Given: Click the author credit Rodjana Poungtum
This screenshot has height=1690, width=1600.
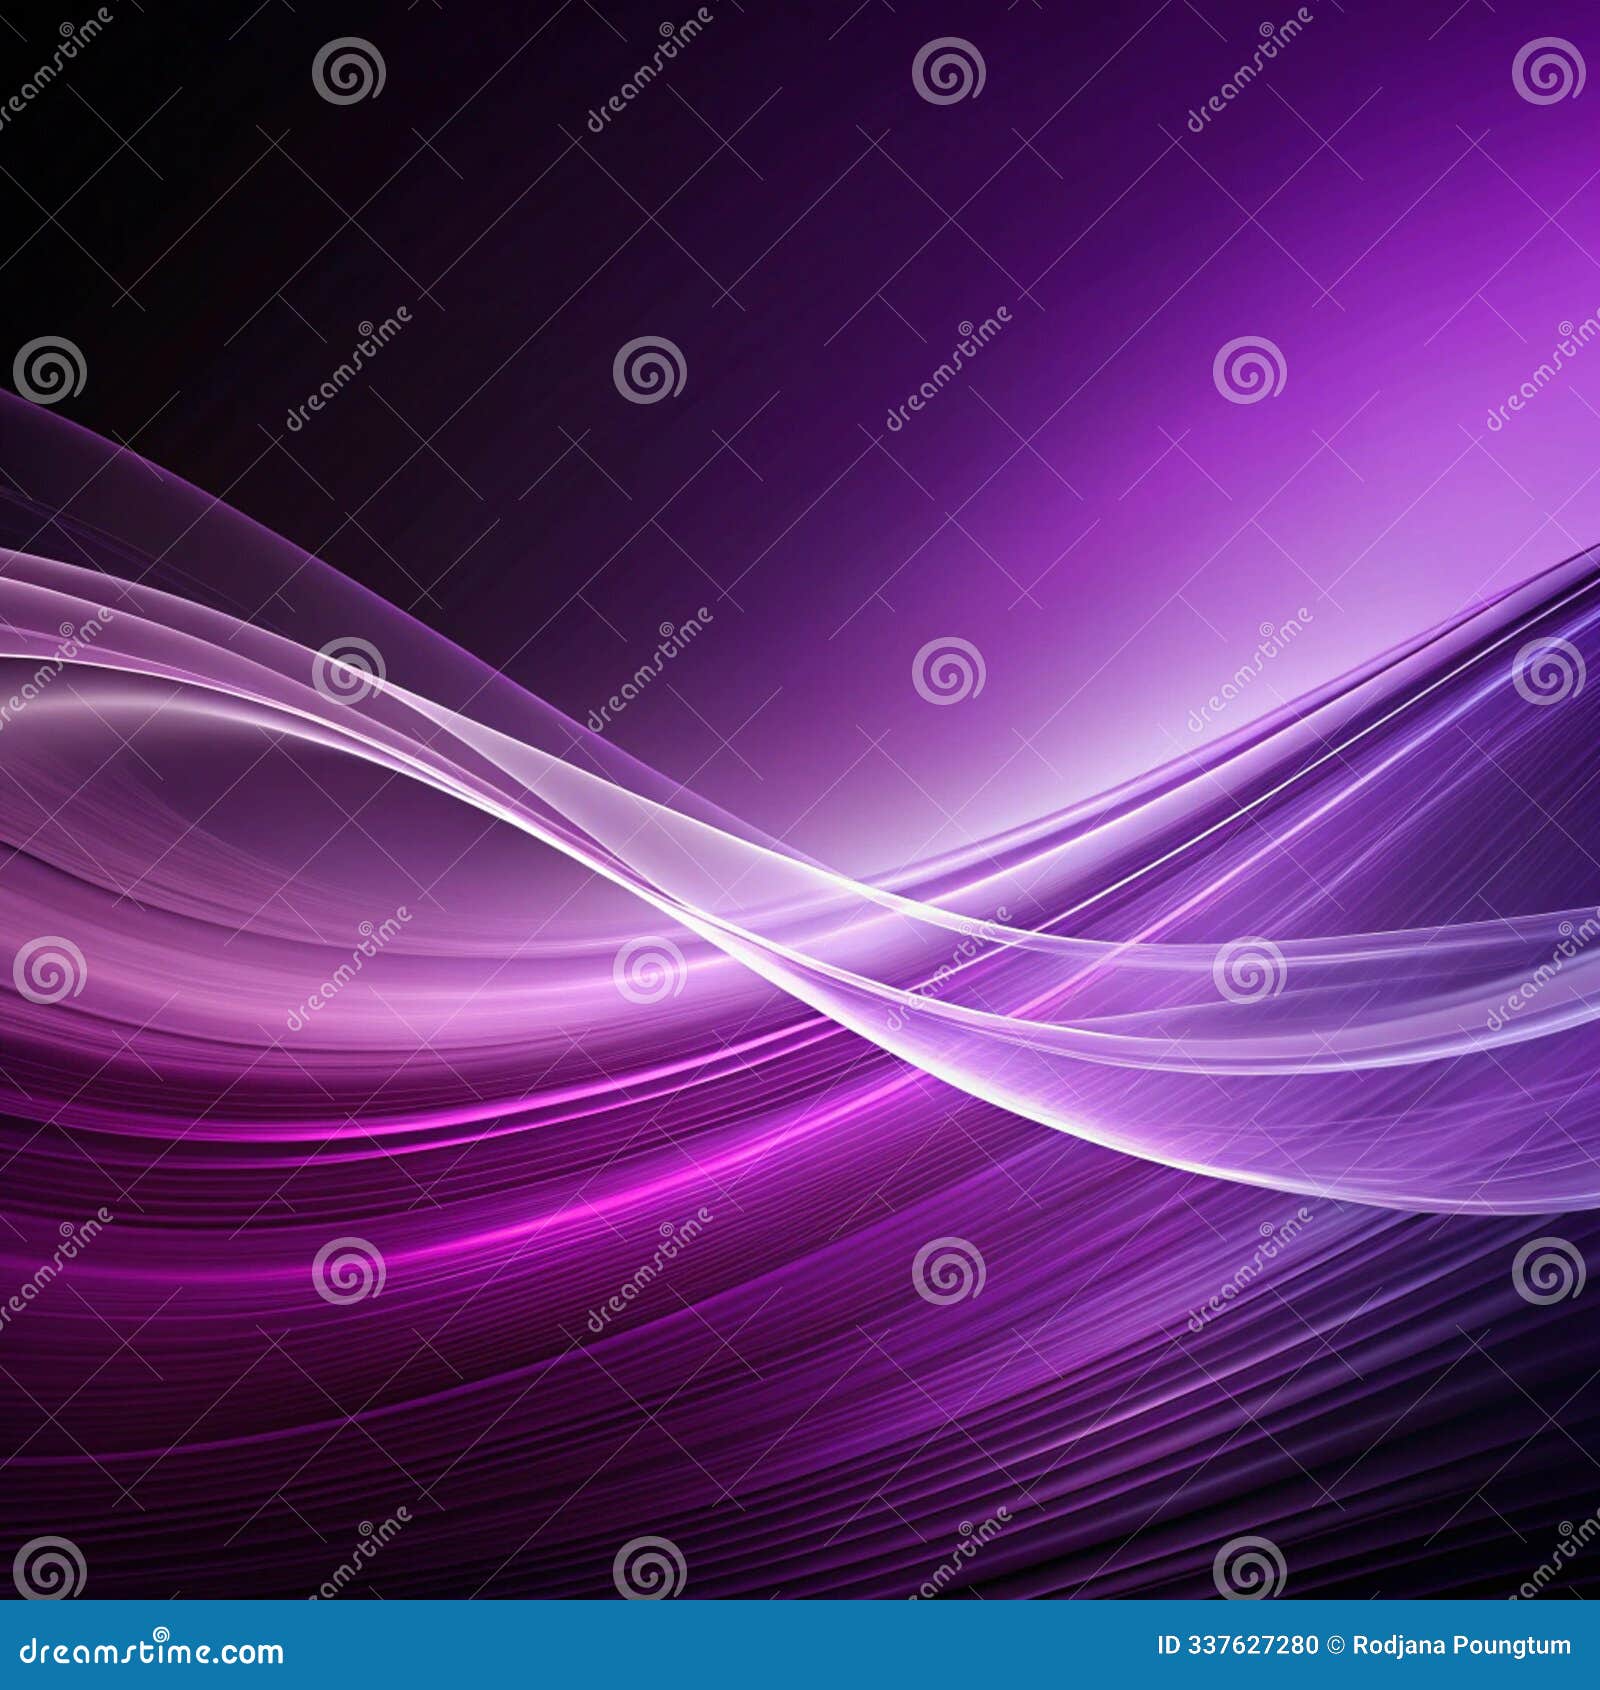Looking at the screenshot, I should coord(1460,1645).
